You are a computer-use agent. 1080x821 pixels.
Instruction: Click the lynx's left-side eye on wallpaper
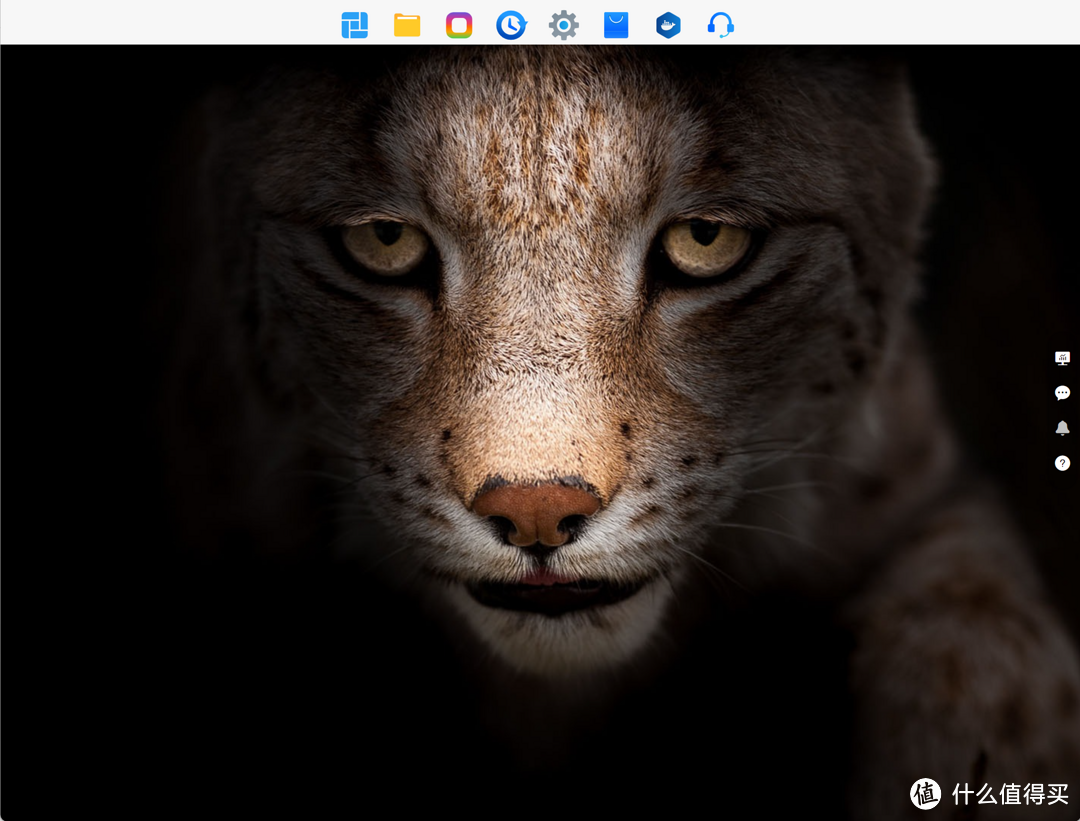[x=385, y=245]
